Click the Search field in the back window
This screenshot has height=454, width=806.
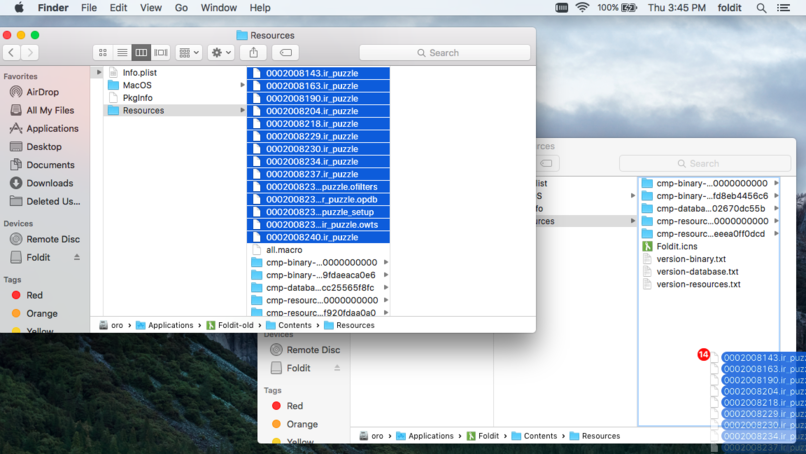click(x=704, y=164)
